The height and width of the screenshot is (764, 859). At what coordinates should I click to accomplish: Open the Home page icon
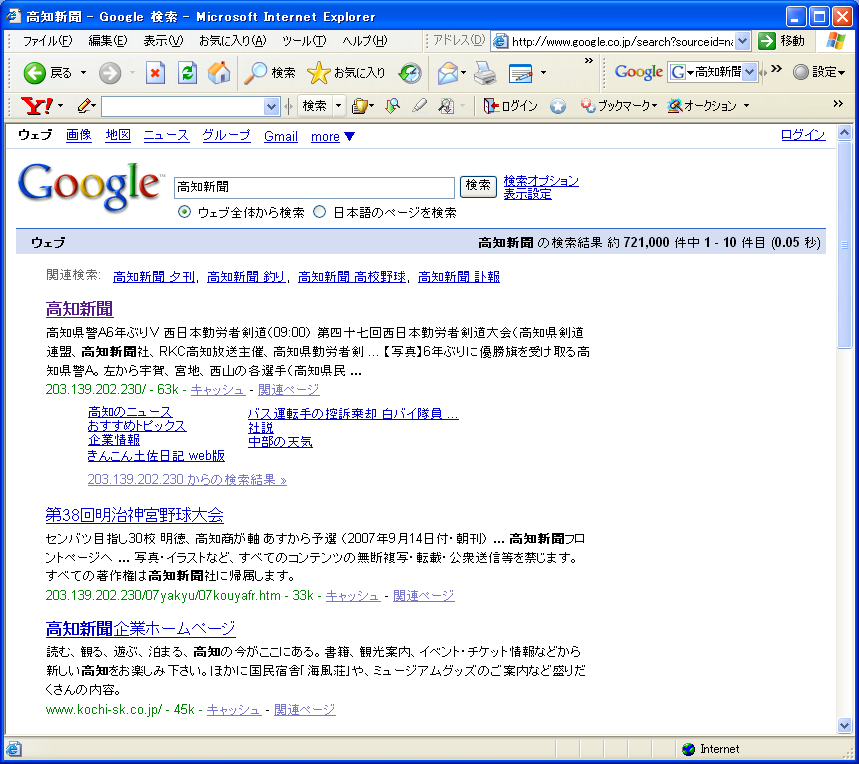click(219, 72)
